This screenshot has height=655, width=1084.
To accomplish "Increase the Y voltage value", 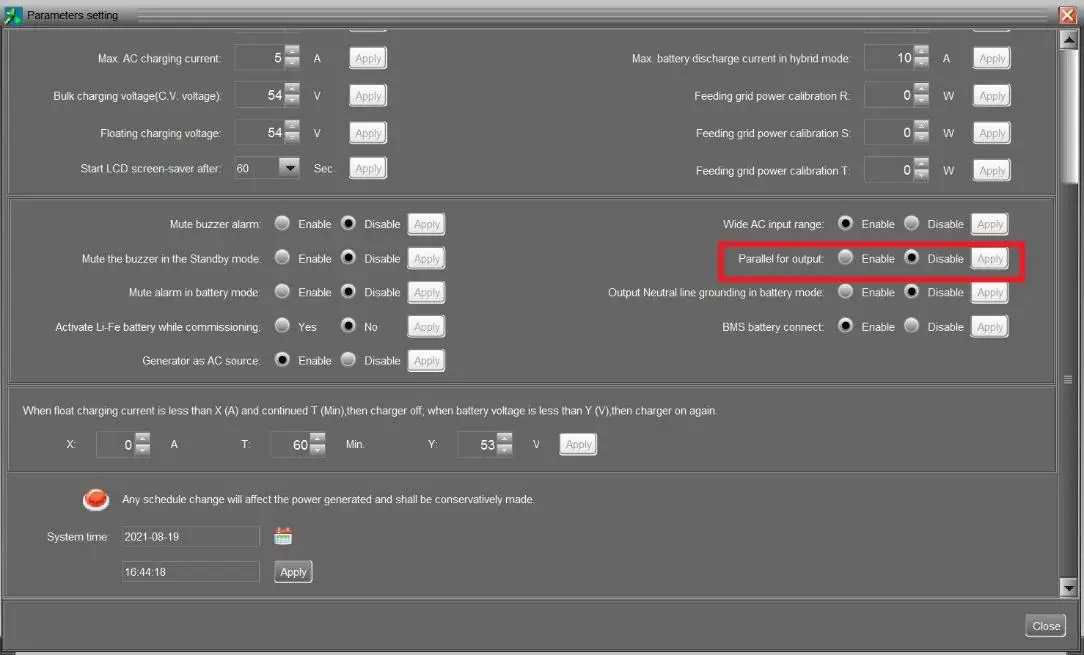I will [x=505, y=438].
